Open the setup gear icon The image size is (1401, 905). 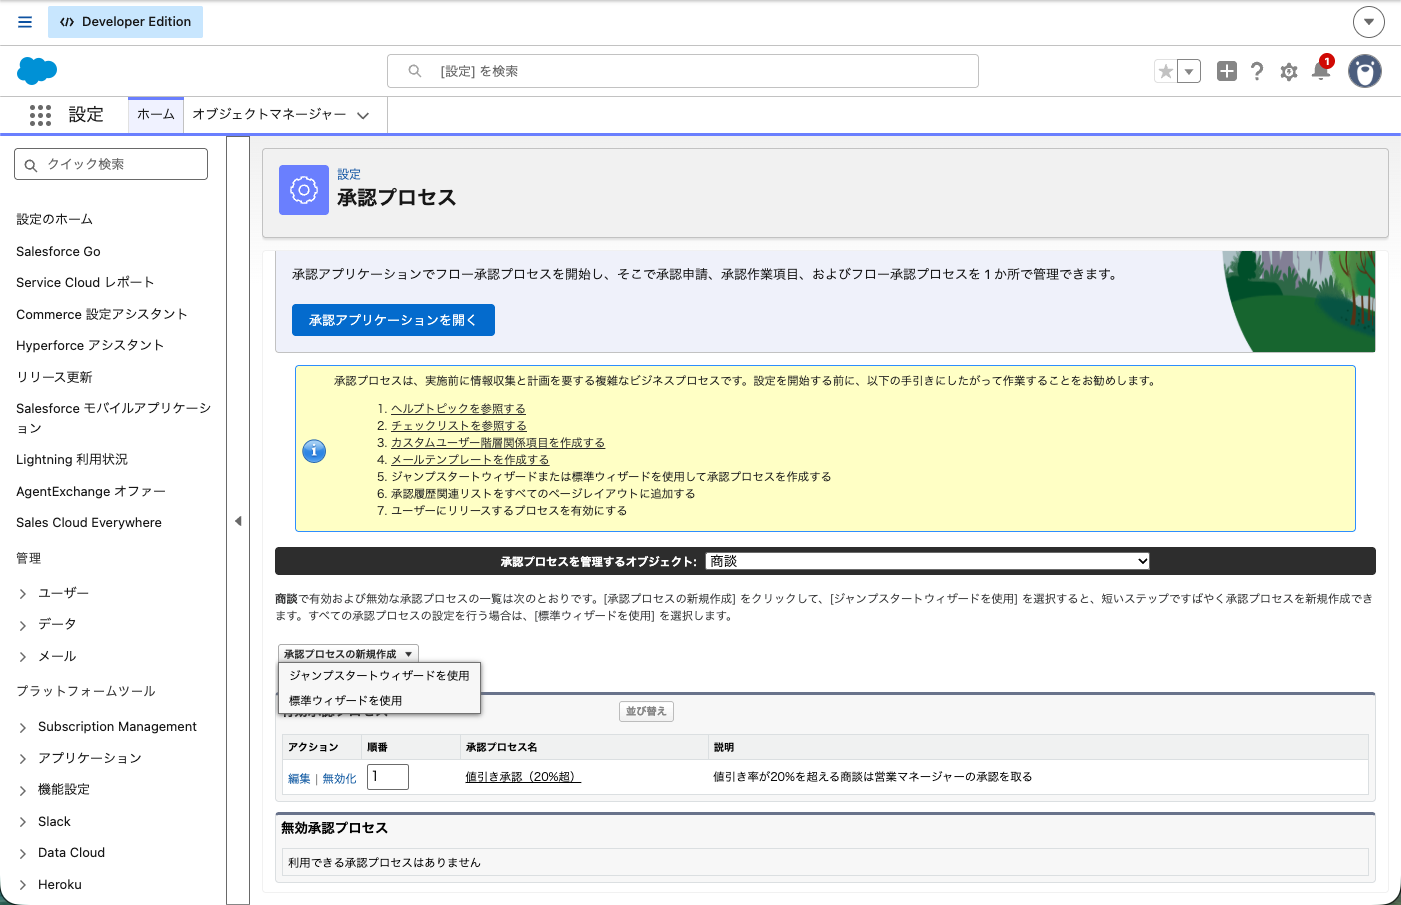coord(1289,72)
